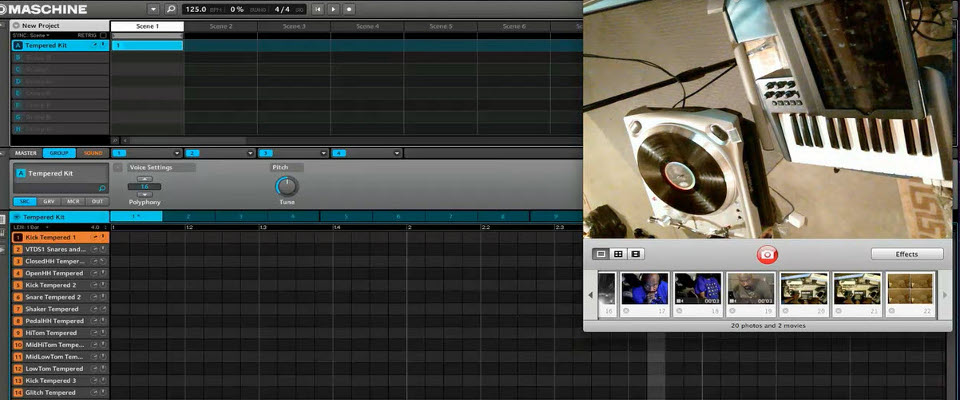Select VTDS1 Snares sound slot
Viewport: 960px width, 400px height.
pos(60,249)
